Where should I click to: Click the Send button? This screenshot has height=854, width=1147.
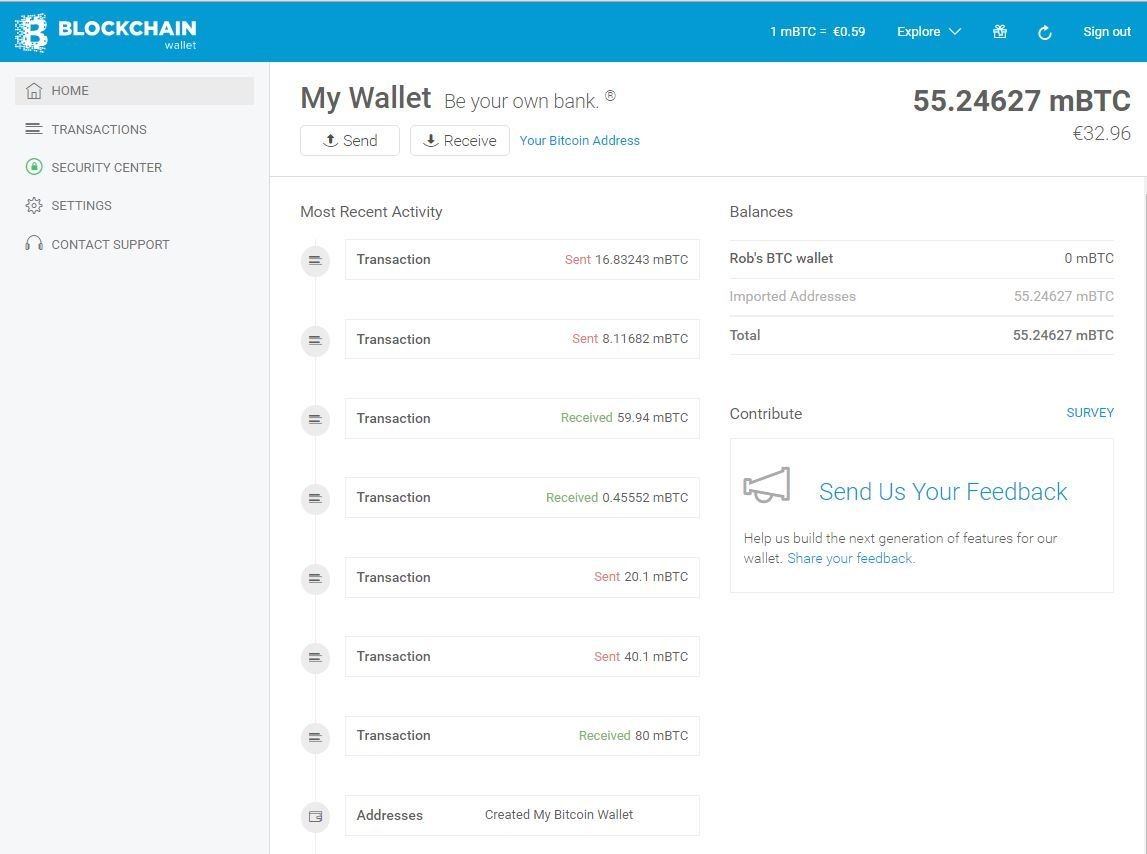click(350, 141)
